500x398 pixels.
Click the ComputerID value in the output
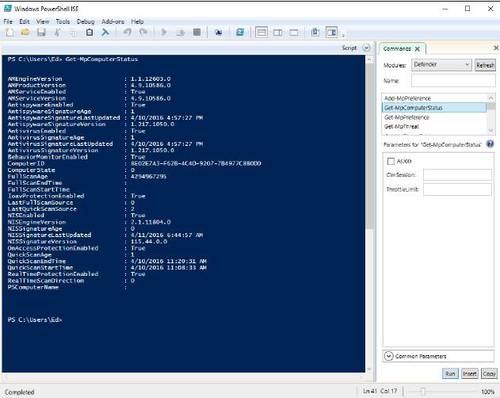point(196,163)
